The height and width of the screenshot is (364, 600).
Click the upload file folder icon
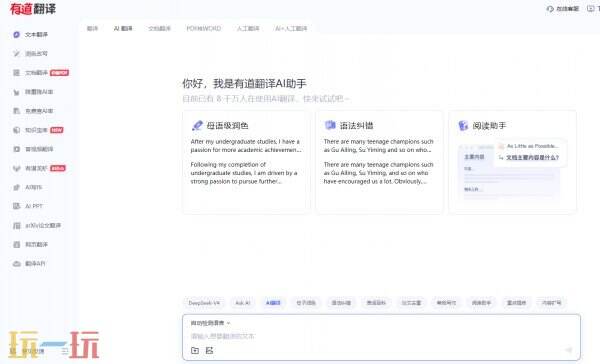195,350
